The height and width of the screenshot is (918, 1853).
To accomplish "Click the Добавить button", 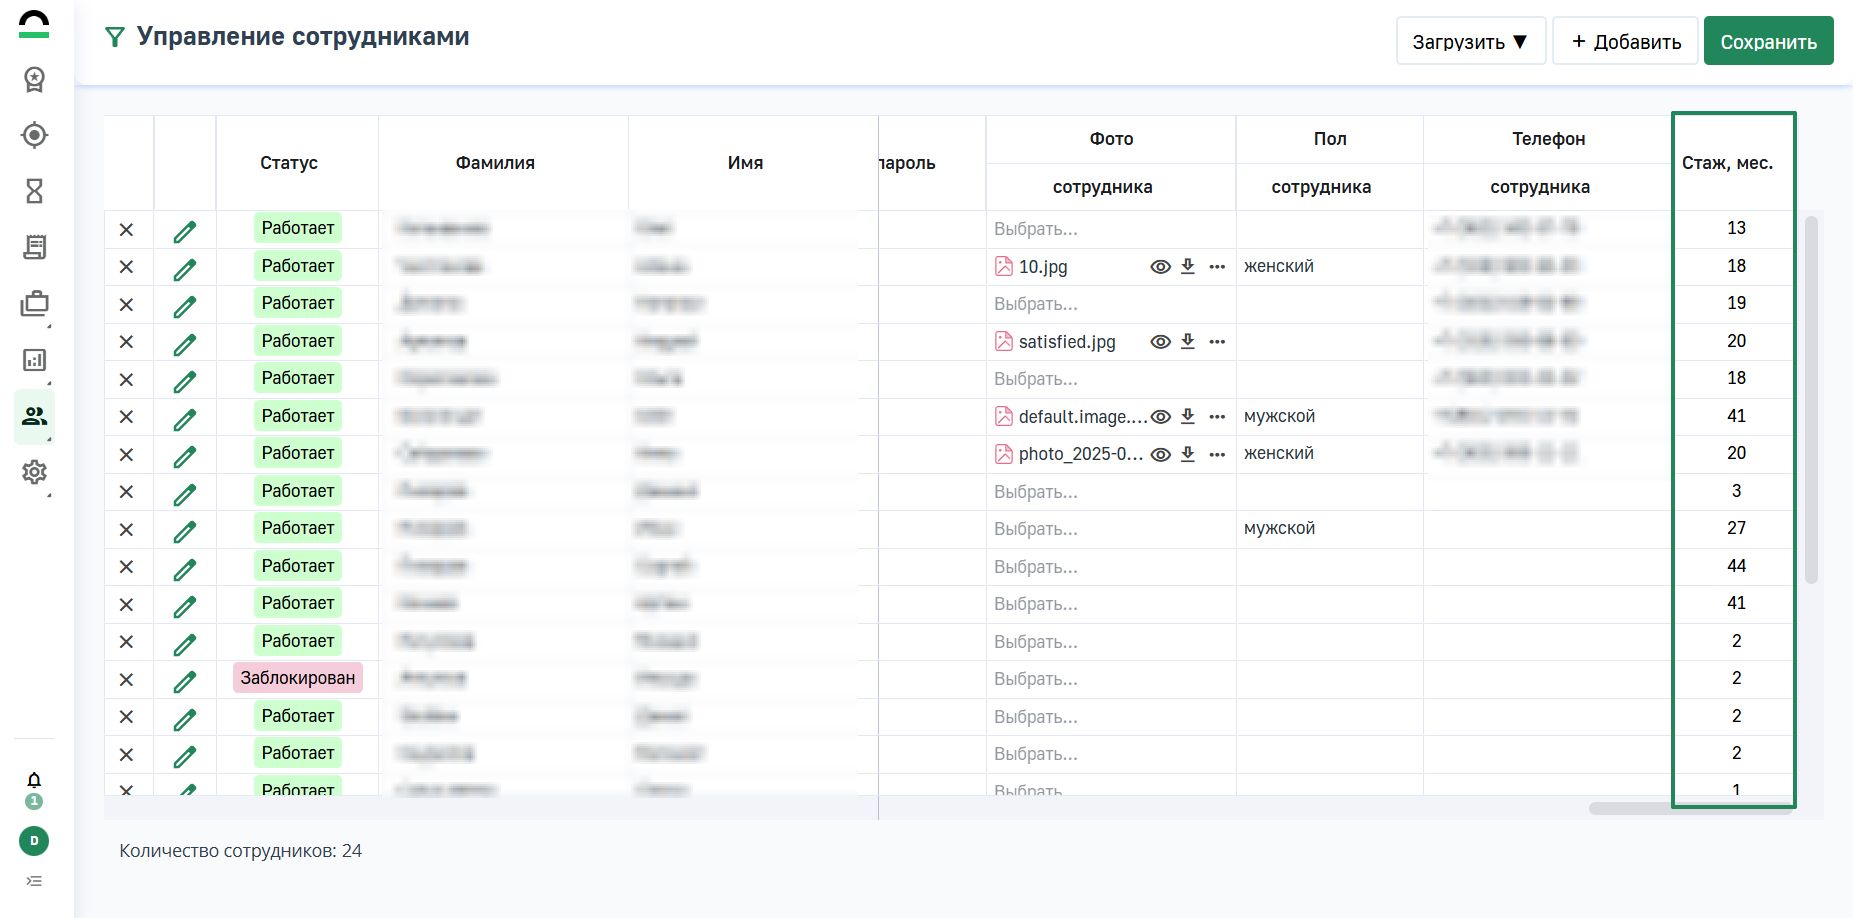I will 1626,42.
